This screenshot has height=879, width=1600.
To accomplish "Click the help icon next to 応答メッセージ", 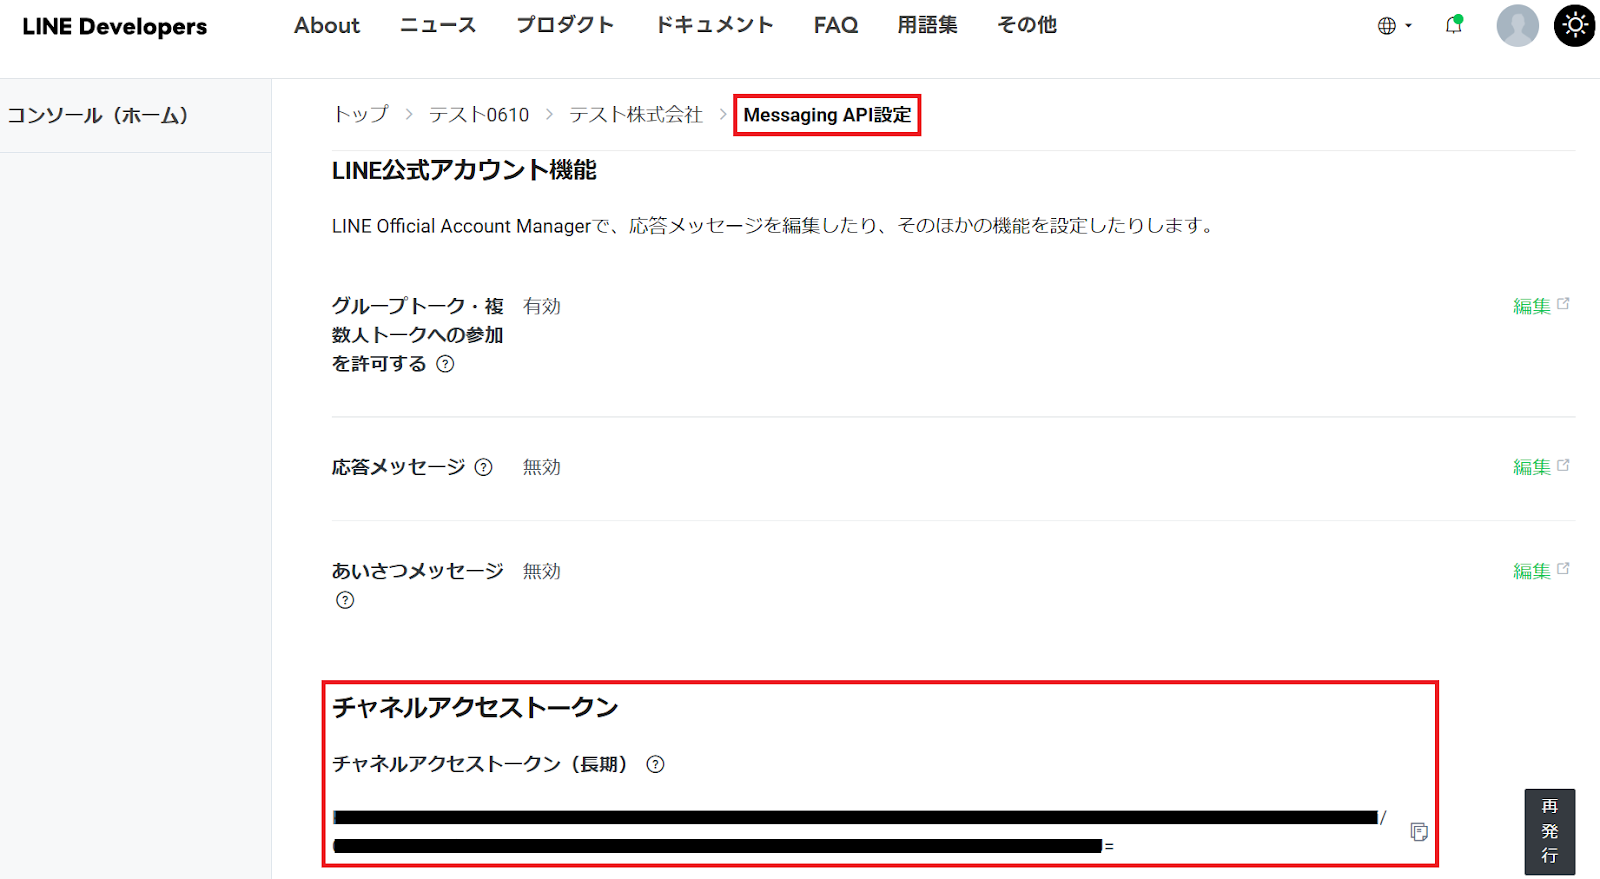I will click(x=484, y=467).
